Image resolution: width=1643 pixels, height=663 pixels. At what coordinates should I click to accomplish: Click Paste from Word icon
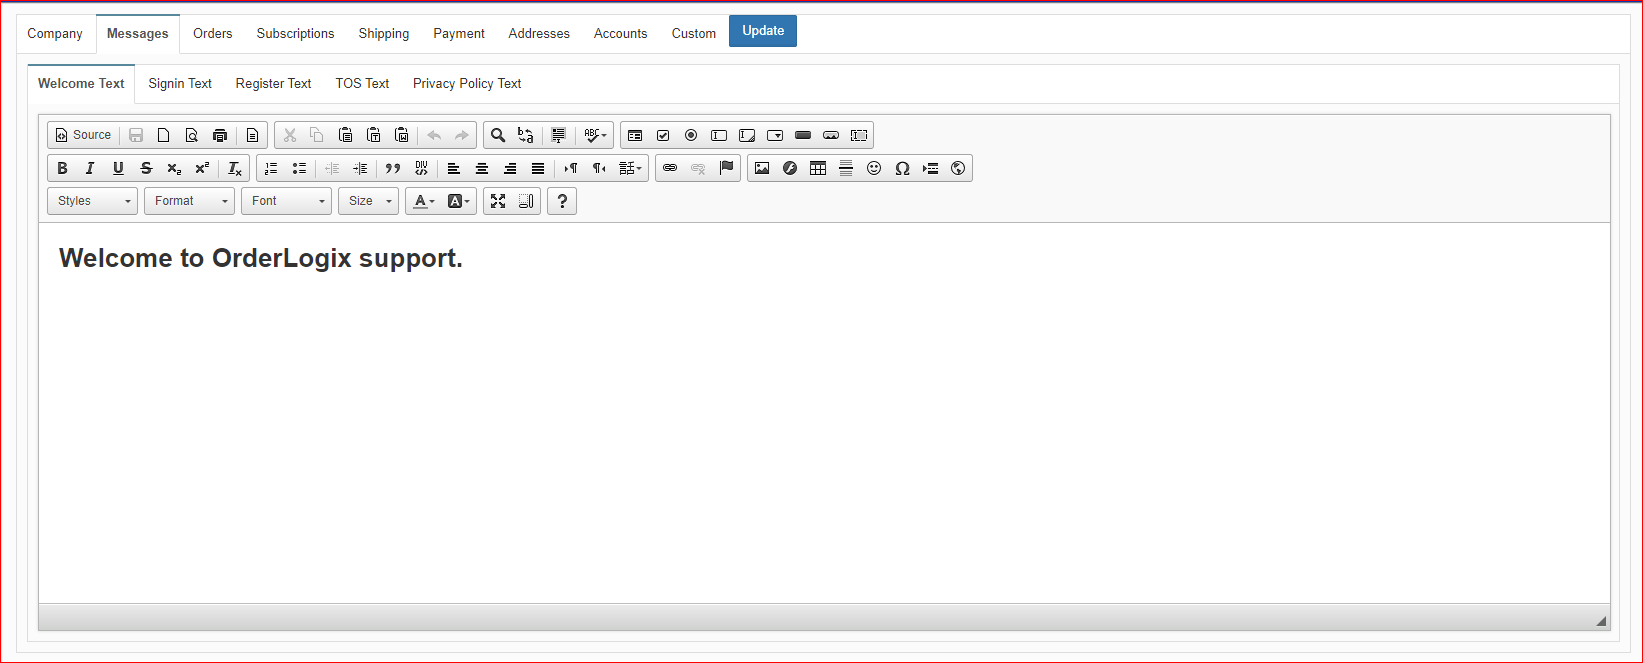click(402, 135)
